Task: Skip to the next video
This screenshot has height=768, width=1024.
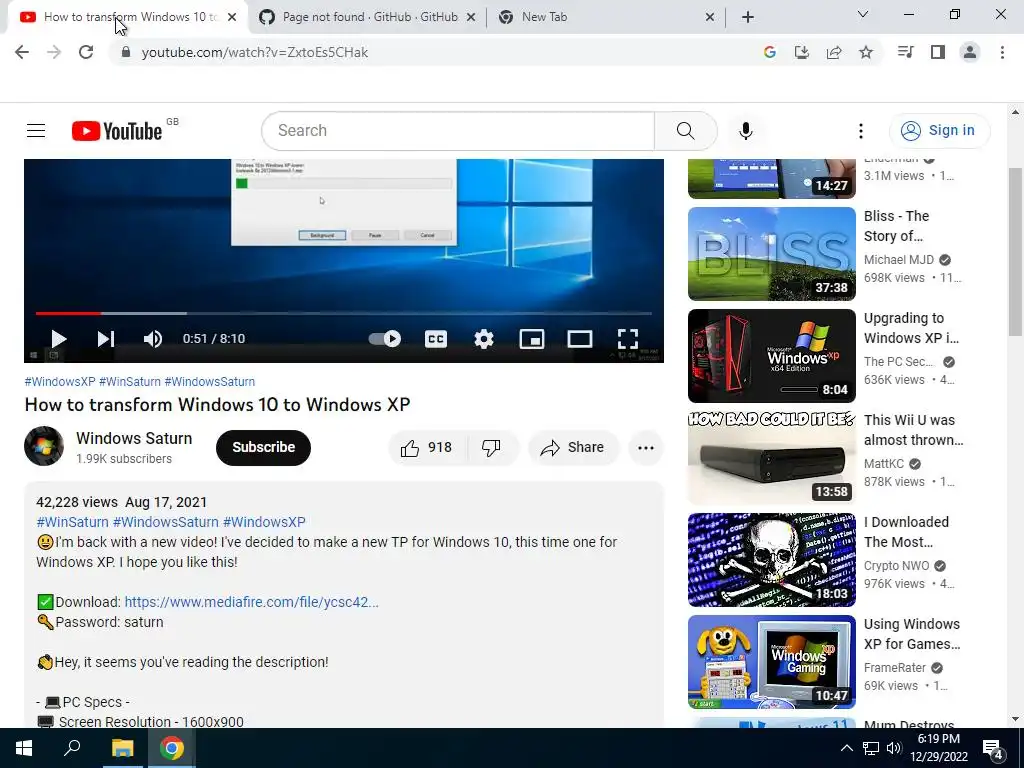Action: (x=106, y=339)
